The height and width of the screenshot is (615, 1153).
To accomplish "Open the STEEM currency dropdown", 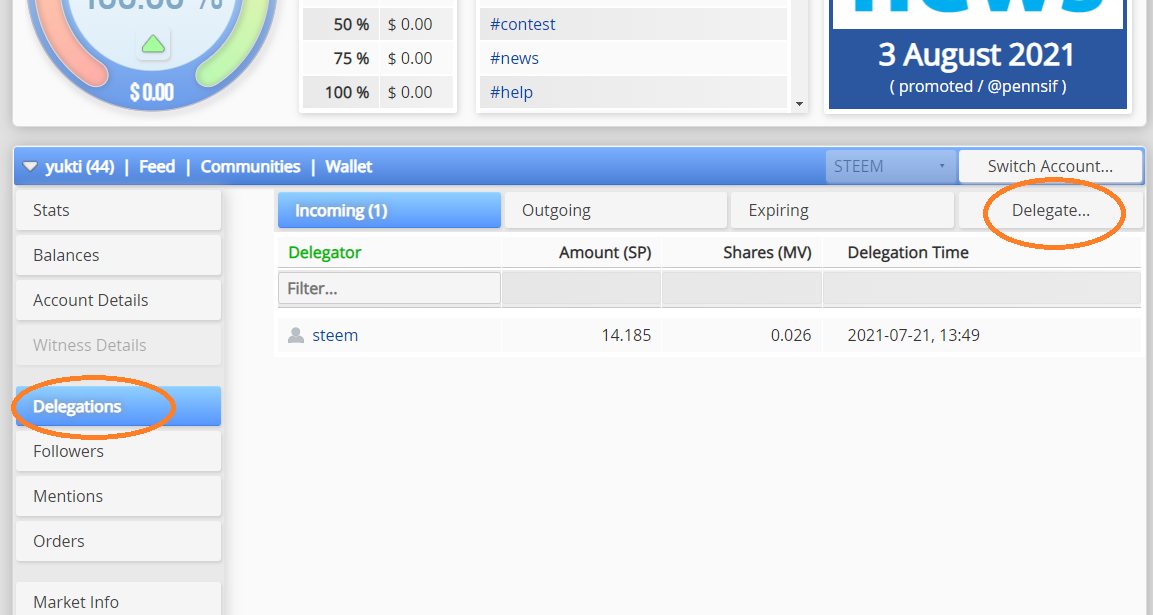I will click(890, 166).
